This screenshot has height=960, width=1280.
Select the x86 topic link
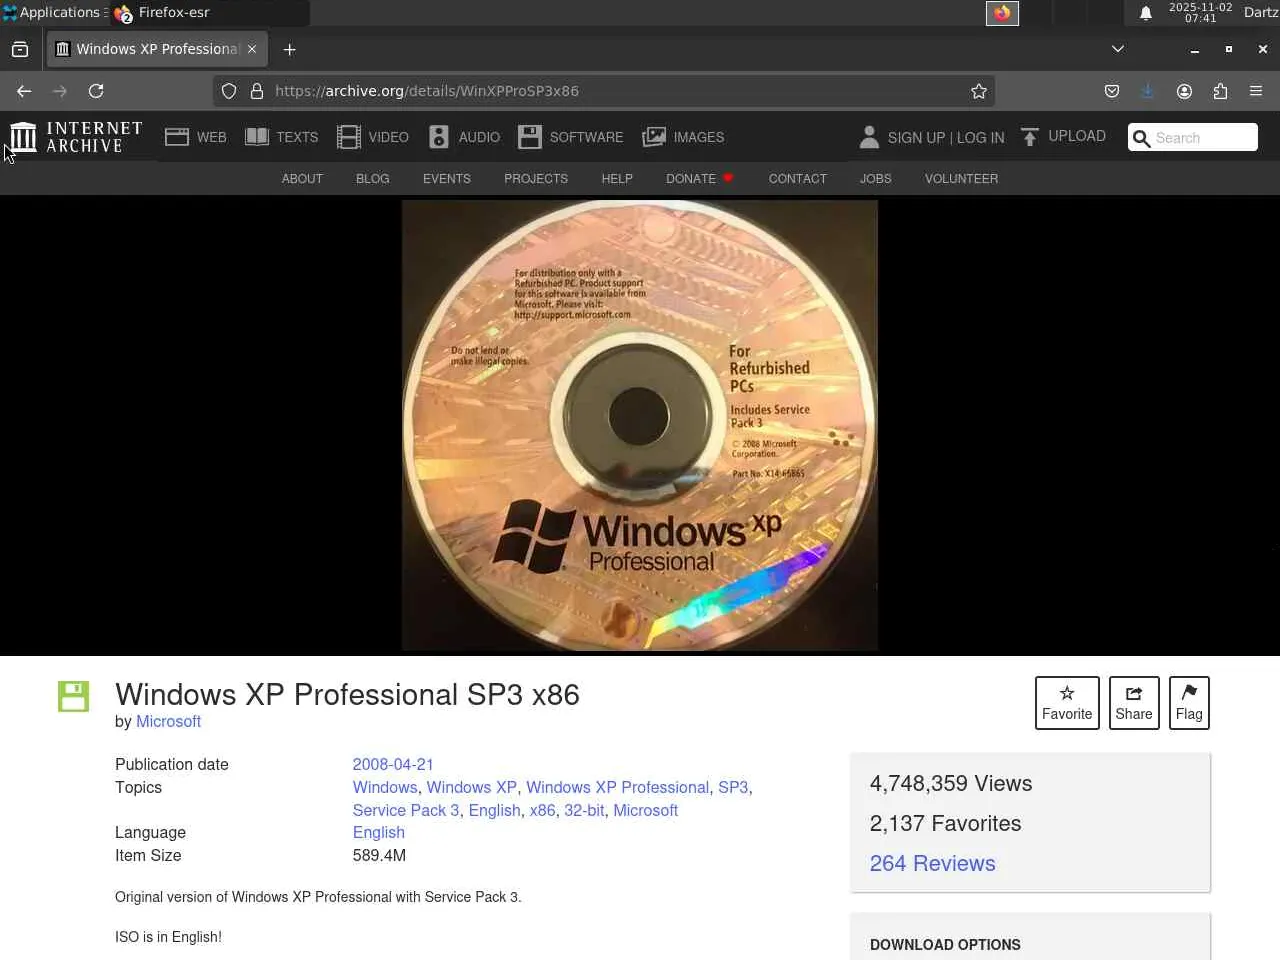point(542,810)
